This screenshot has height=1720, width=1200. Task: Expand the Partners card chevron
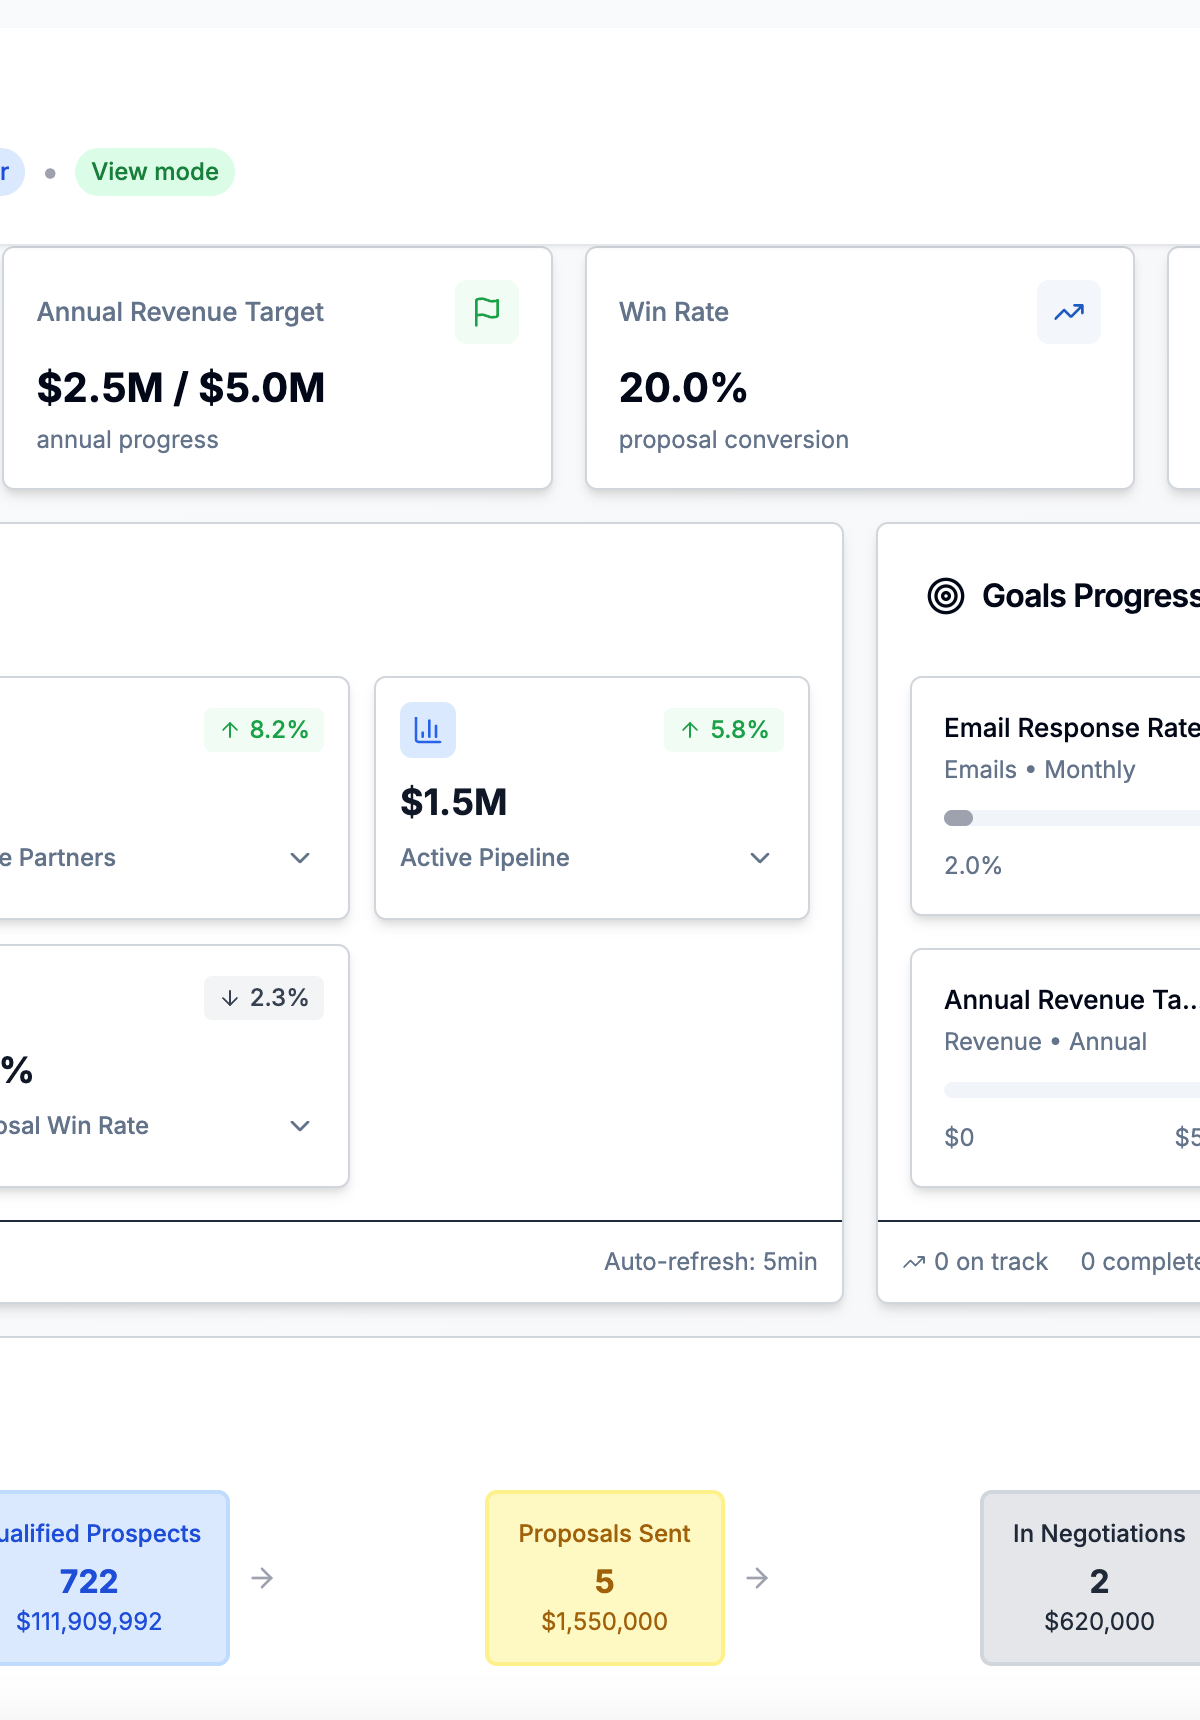click(300, 858)
